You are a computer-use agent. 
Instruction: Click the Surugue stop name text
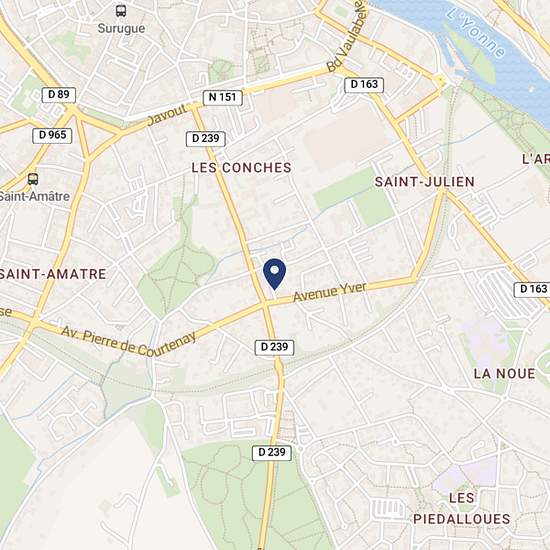pos(121,28)
